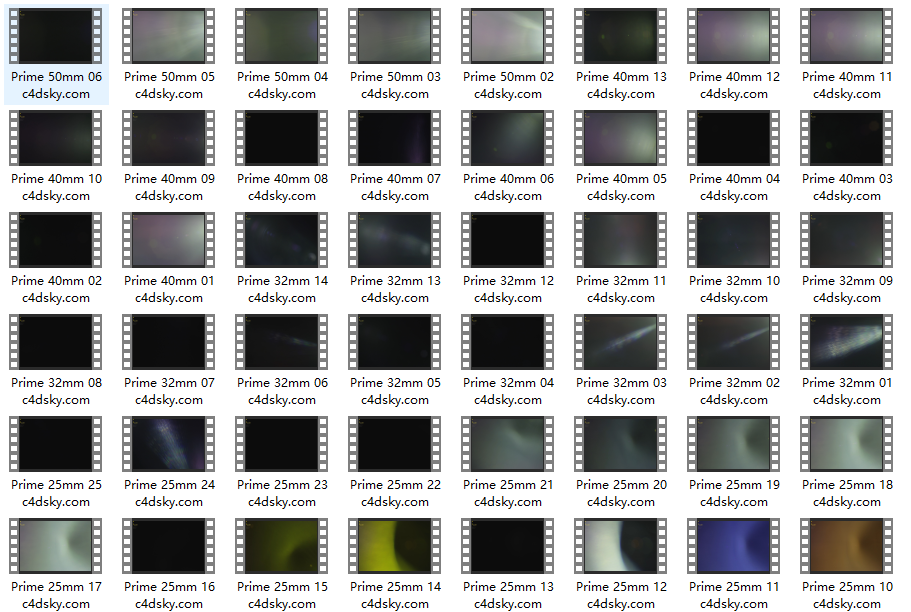
Task: Click the Prime 32mm 13 video thumbnail
Action: click(x=394, y=239)
